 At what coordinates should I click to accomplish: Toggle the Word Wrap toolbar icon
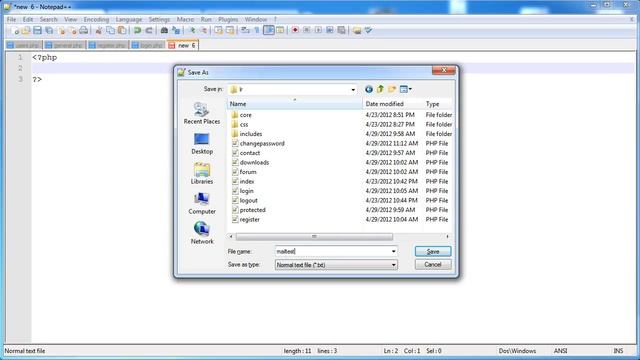click(245, 31)
